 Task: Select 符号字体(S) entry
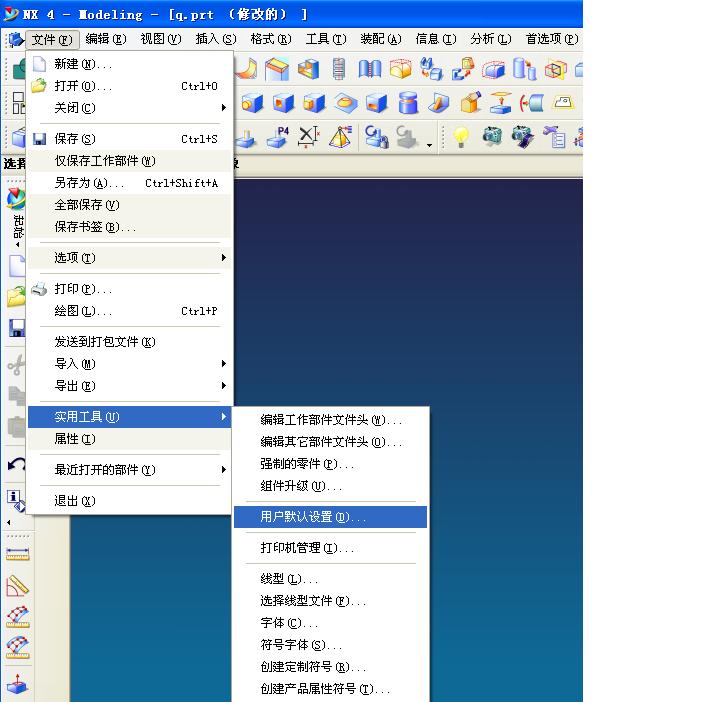[x=331, y=645]
